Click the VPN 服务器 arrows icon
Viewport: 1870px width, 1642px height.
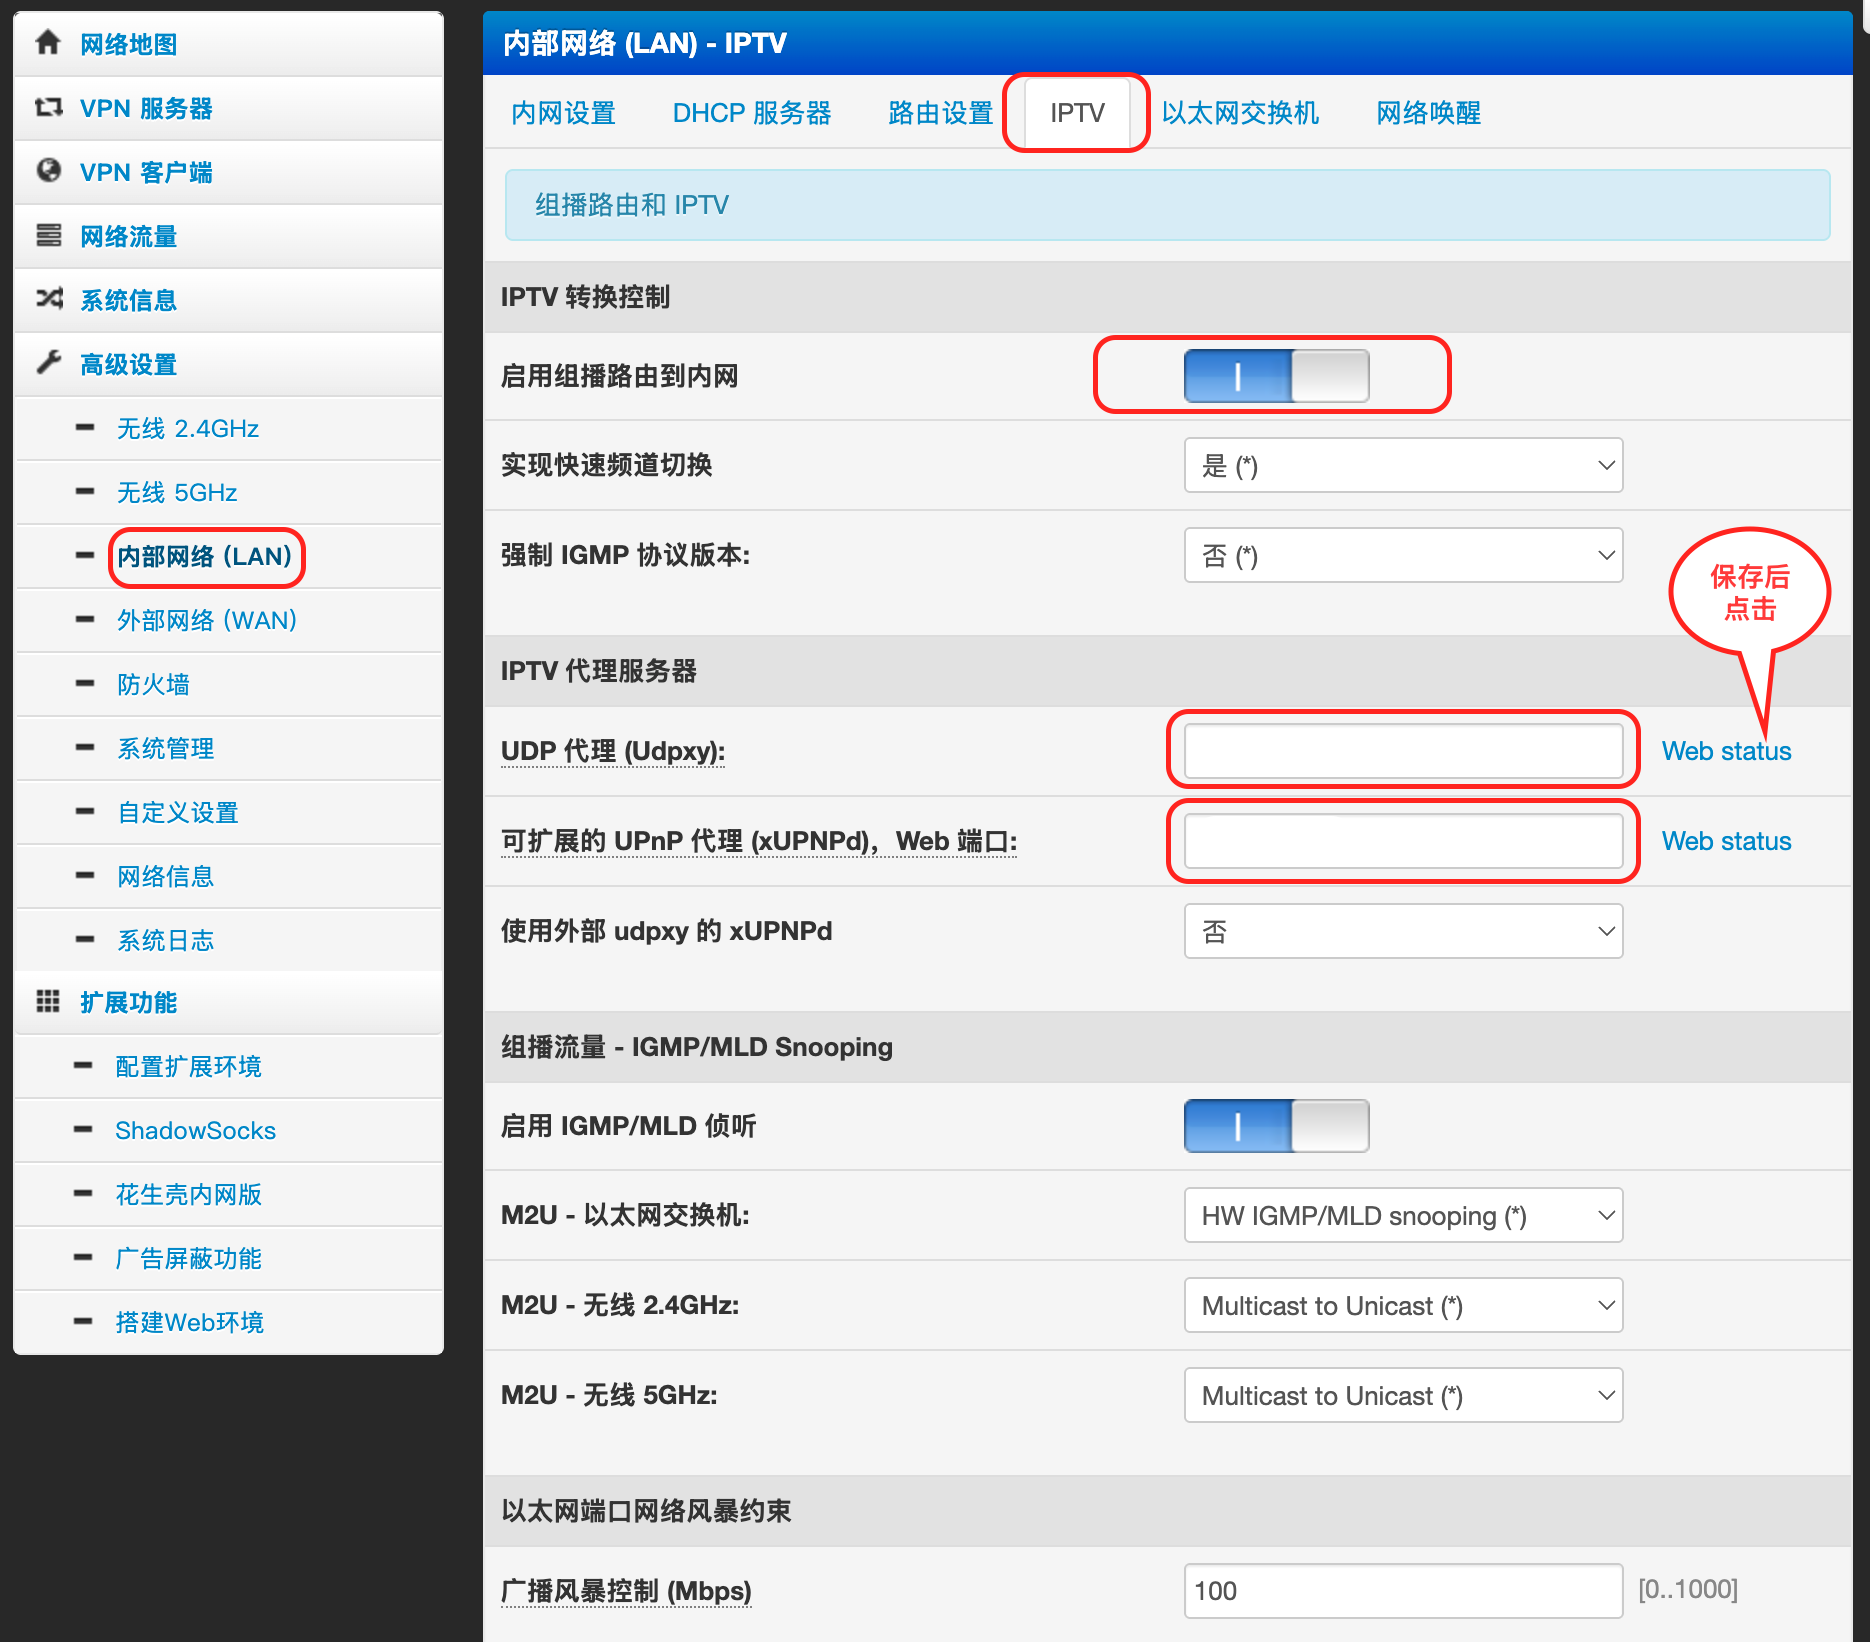(x=48, y=107)
